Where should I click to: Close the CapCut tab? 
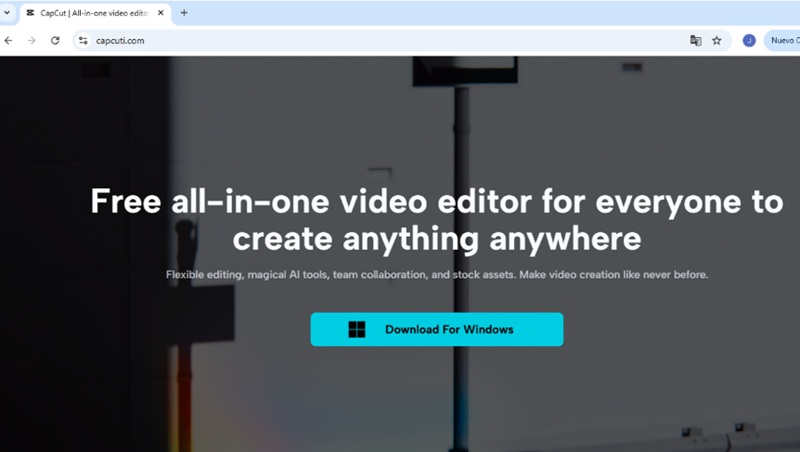coord(161,13)
